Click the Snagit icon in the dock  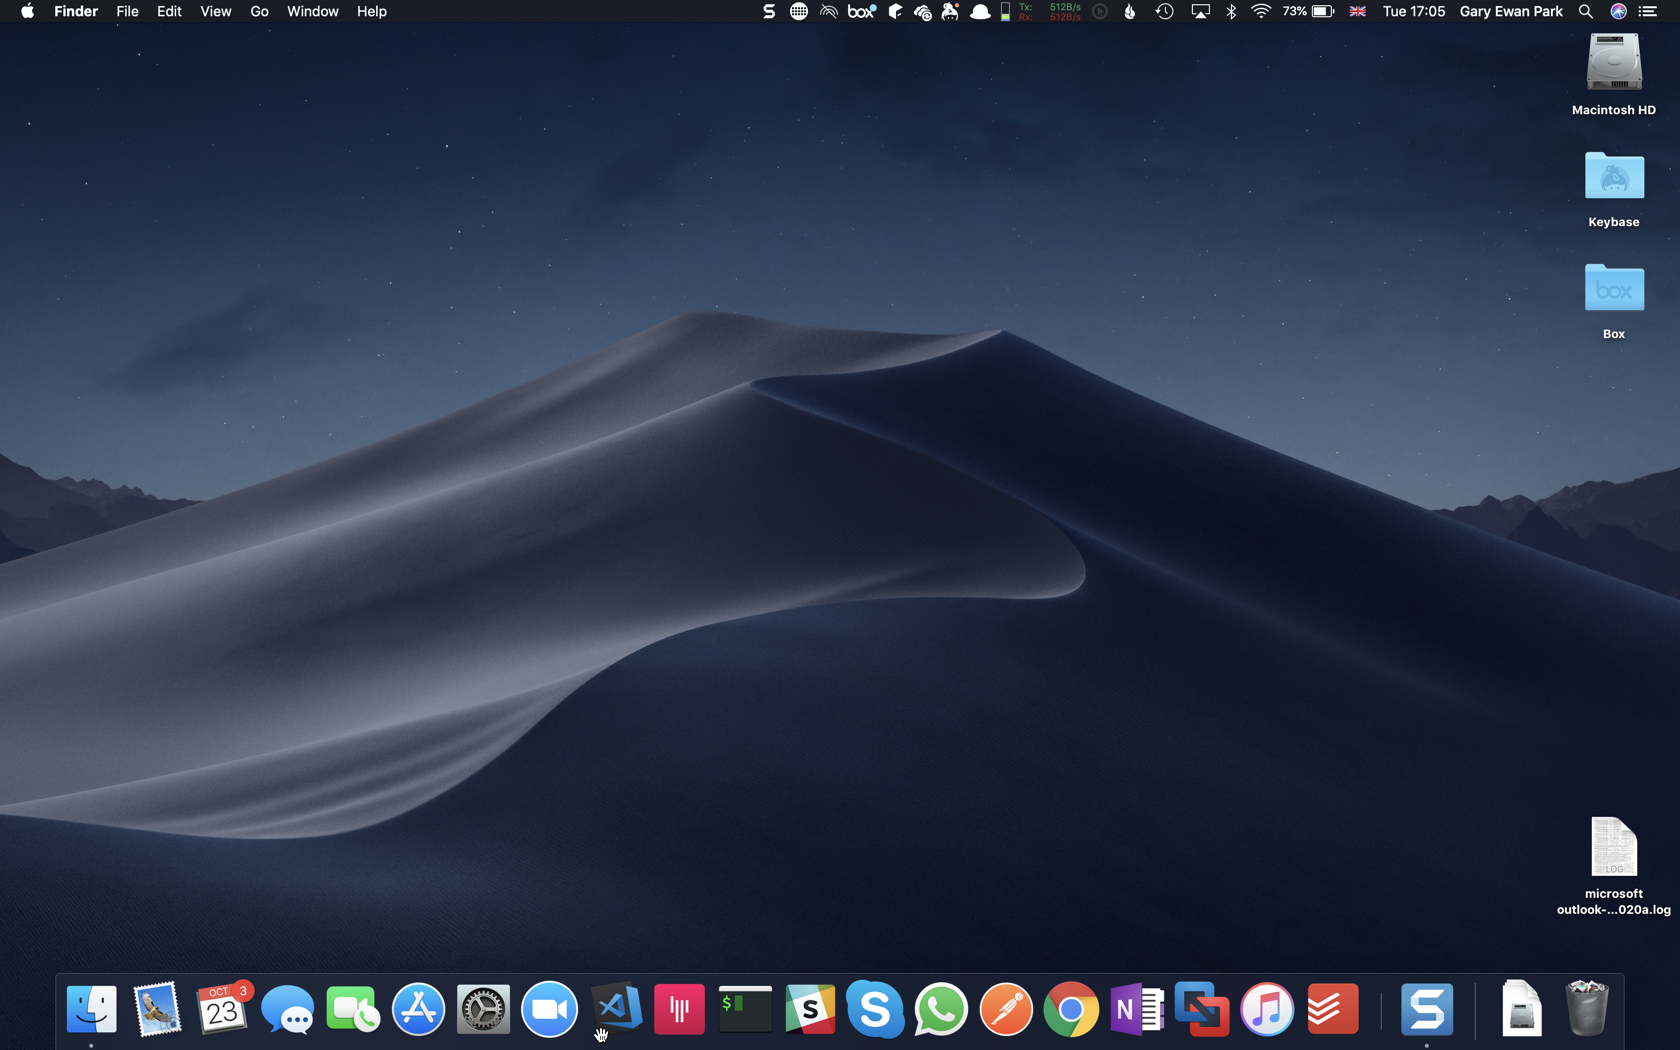coord(1426,1010)
